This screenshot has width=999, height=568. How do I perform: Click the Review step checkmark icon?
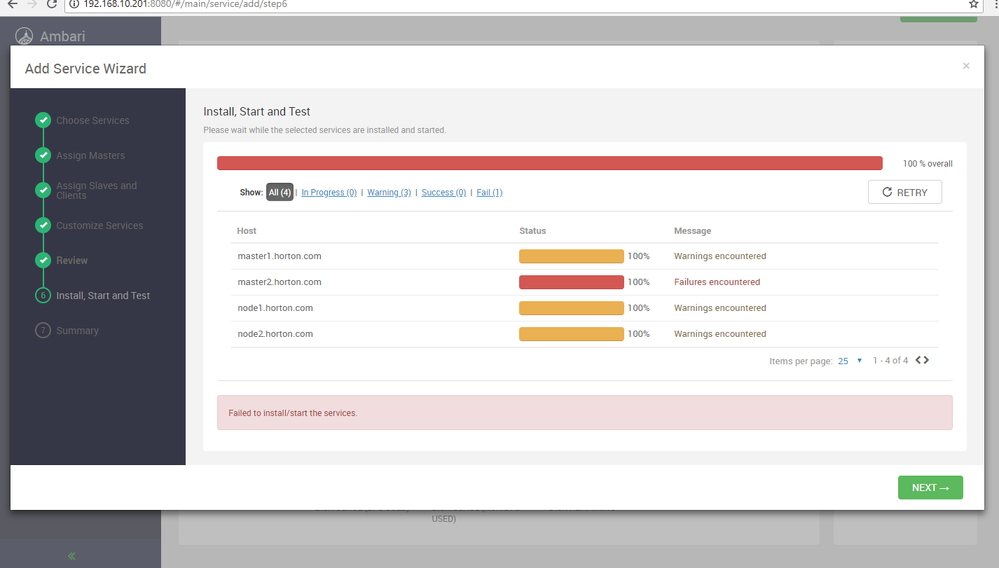point(43,260)
